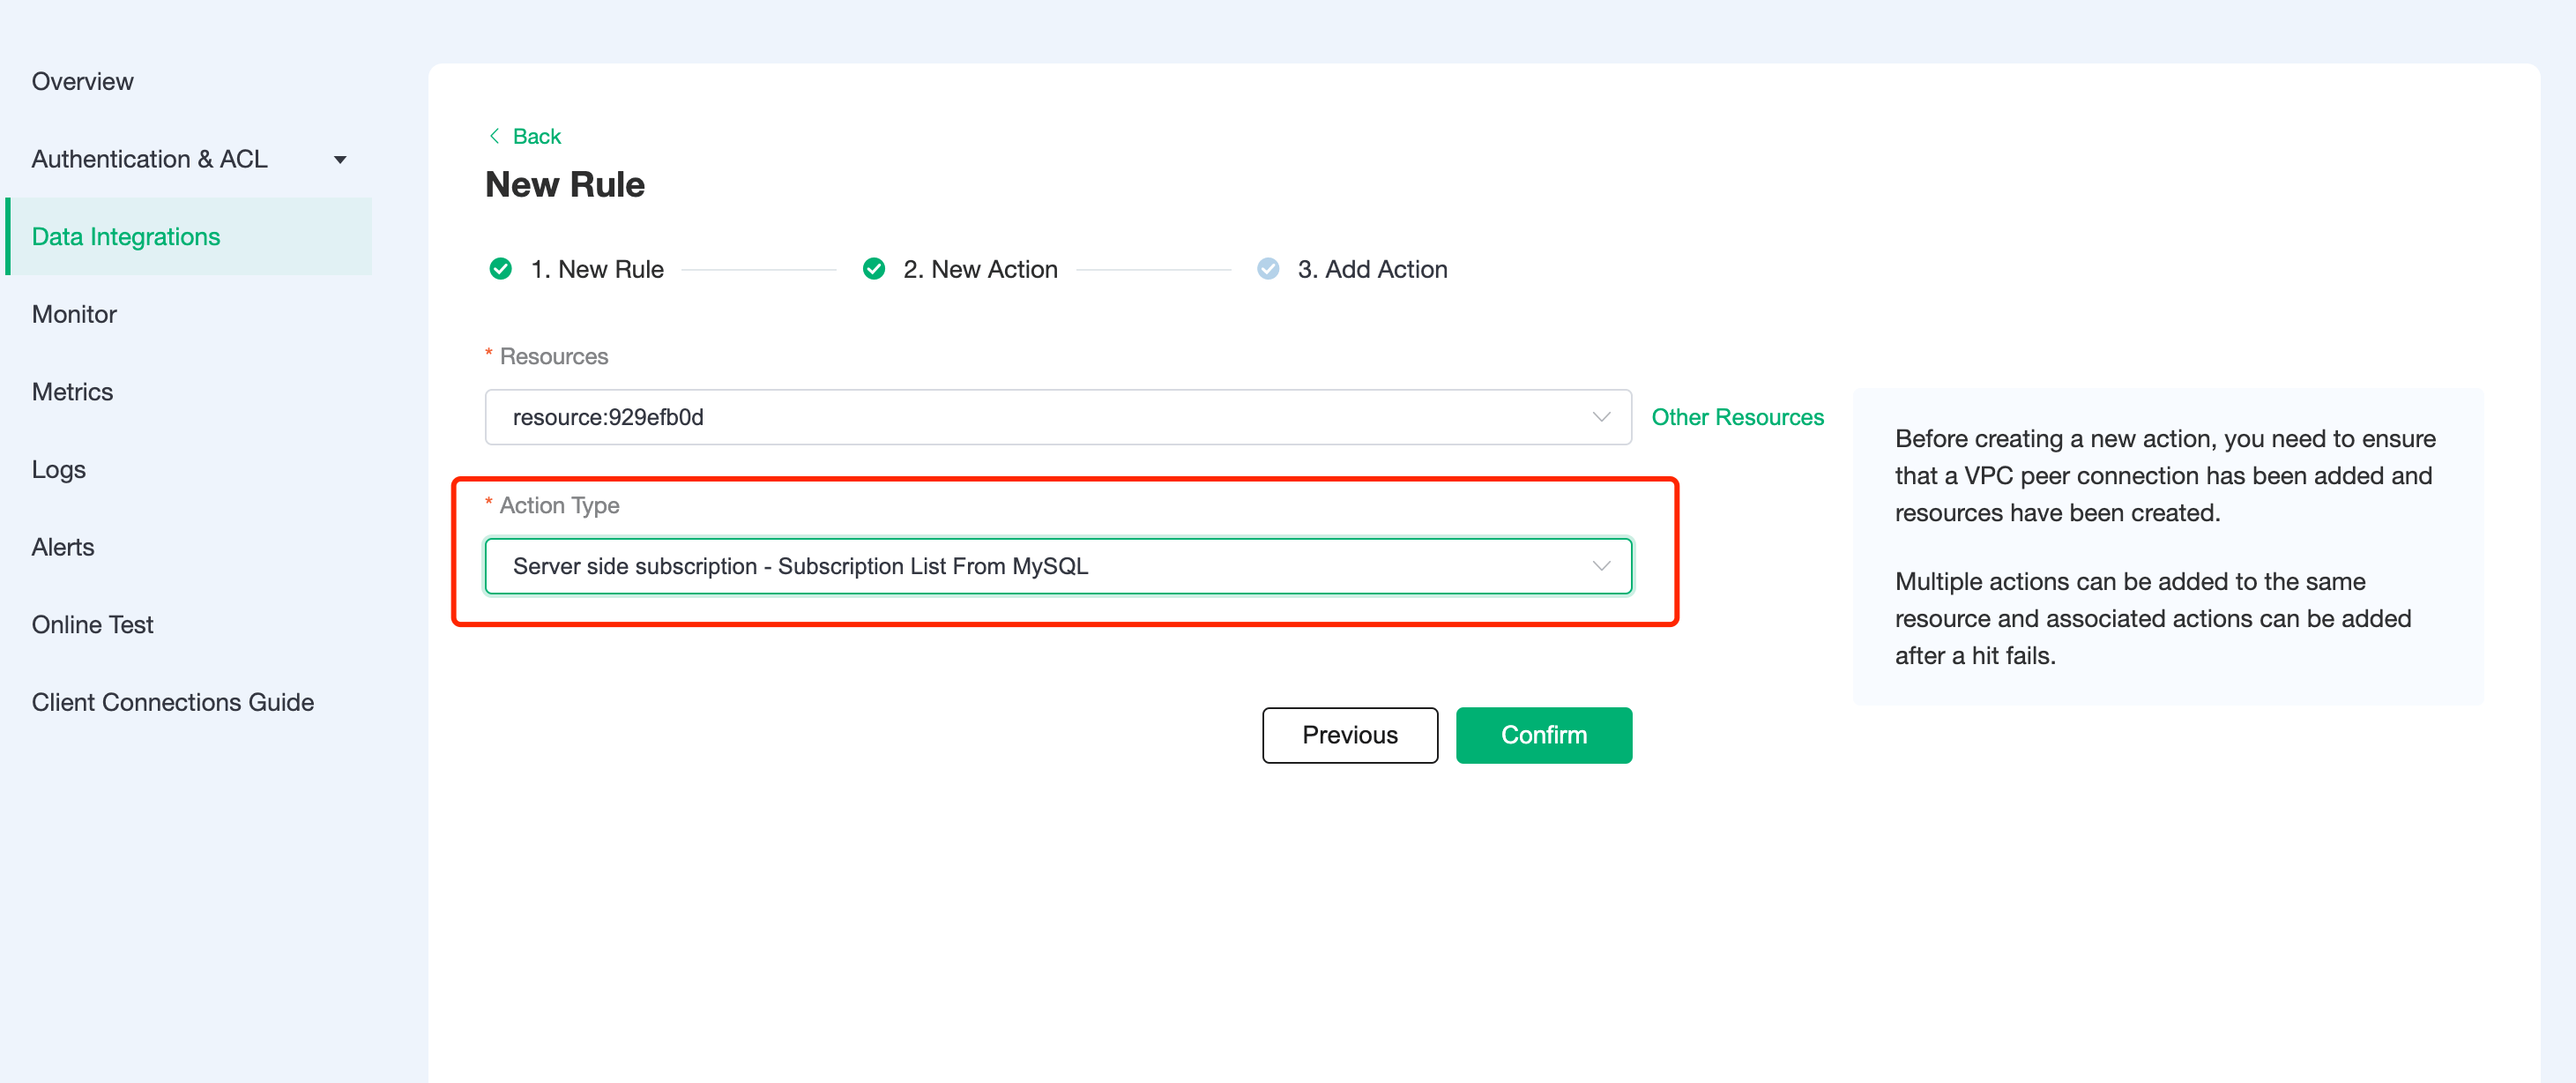
Task: Select the Data Integrations sidebar entry
Action: (125, 236)
